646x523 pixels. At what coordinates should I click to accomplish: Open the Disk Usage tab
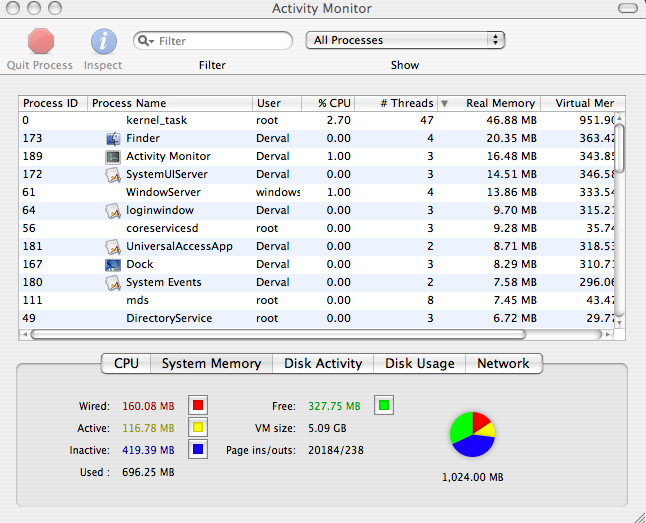click(x=419, y=364)
